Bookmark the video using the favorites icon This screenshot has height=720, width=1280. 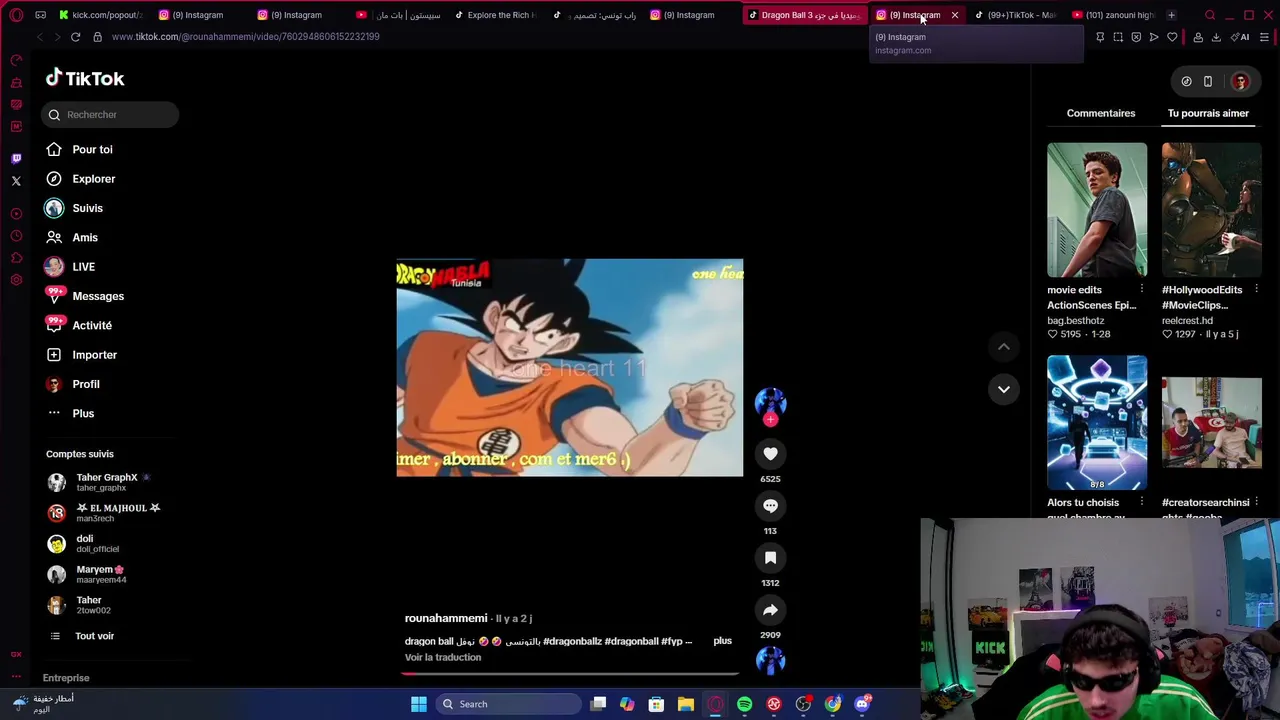pos(770,558)
